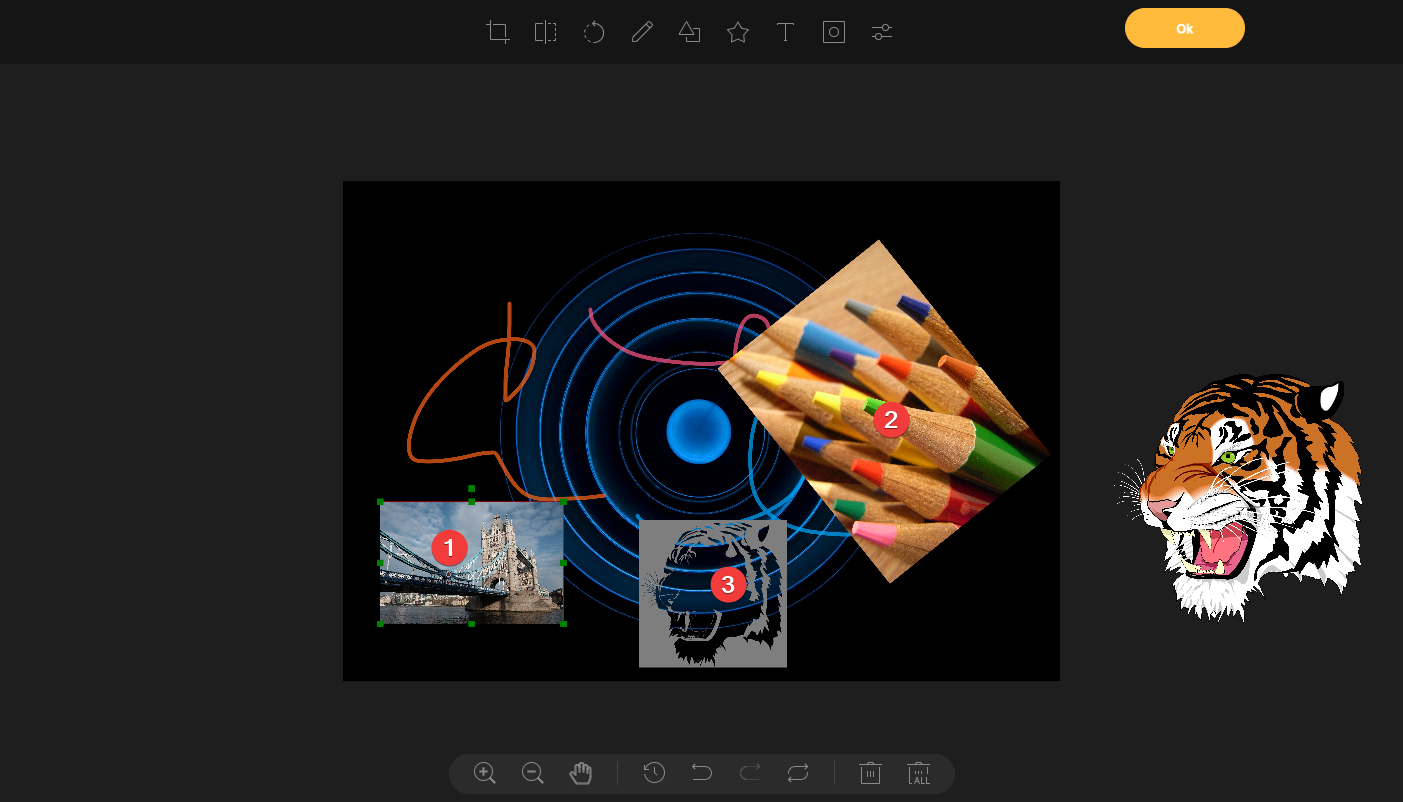
Task: Delete all objects on canvas
Action: tap(918, 772)
